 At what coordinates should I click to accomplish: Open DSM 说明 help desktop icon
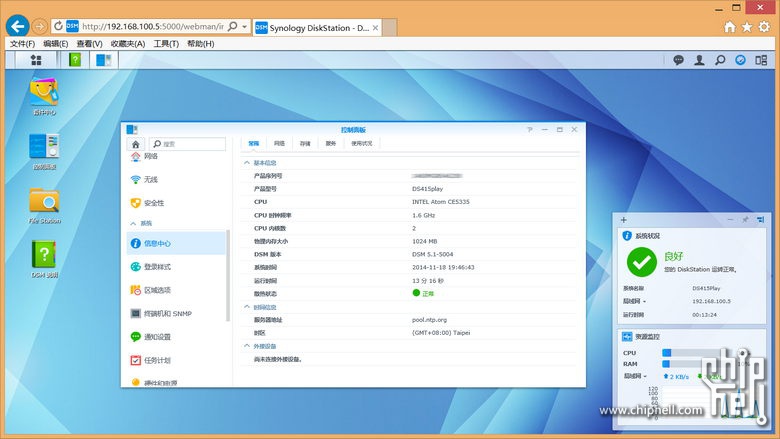(x=44, y=260)
